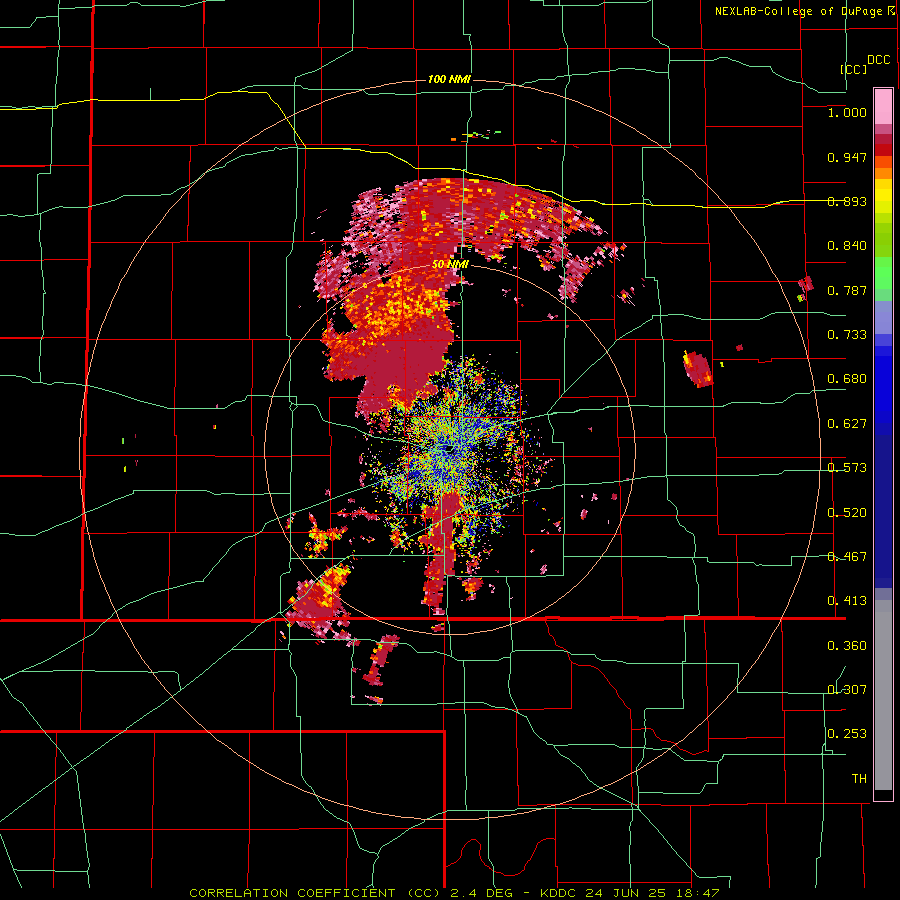The width and height of the screenshot is (900, 900).
Task: Select the 0.733 color scale value
Action: 847,335
